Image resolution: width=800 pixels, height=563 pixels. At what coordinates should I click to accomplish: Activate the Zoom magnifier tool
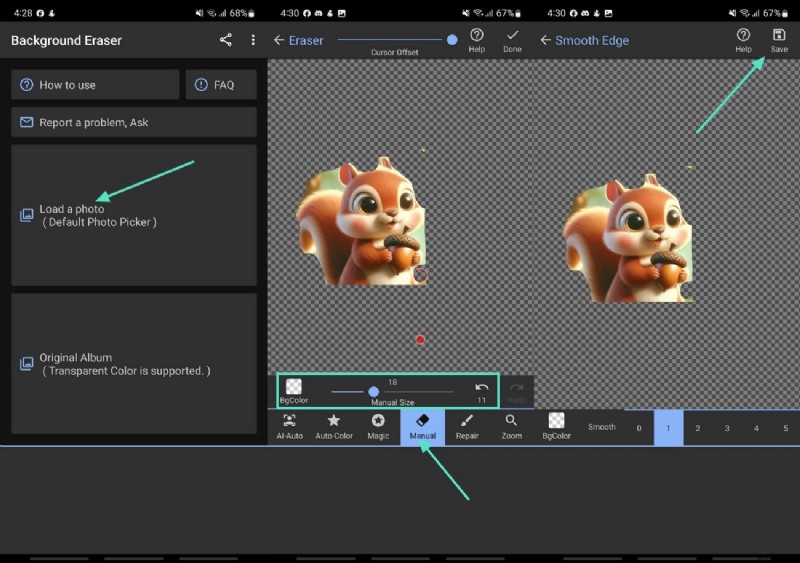tap(511, 427)
